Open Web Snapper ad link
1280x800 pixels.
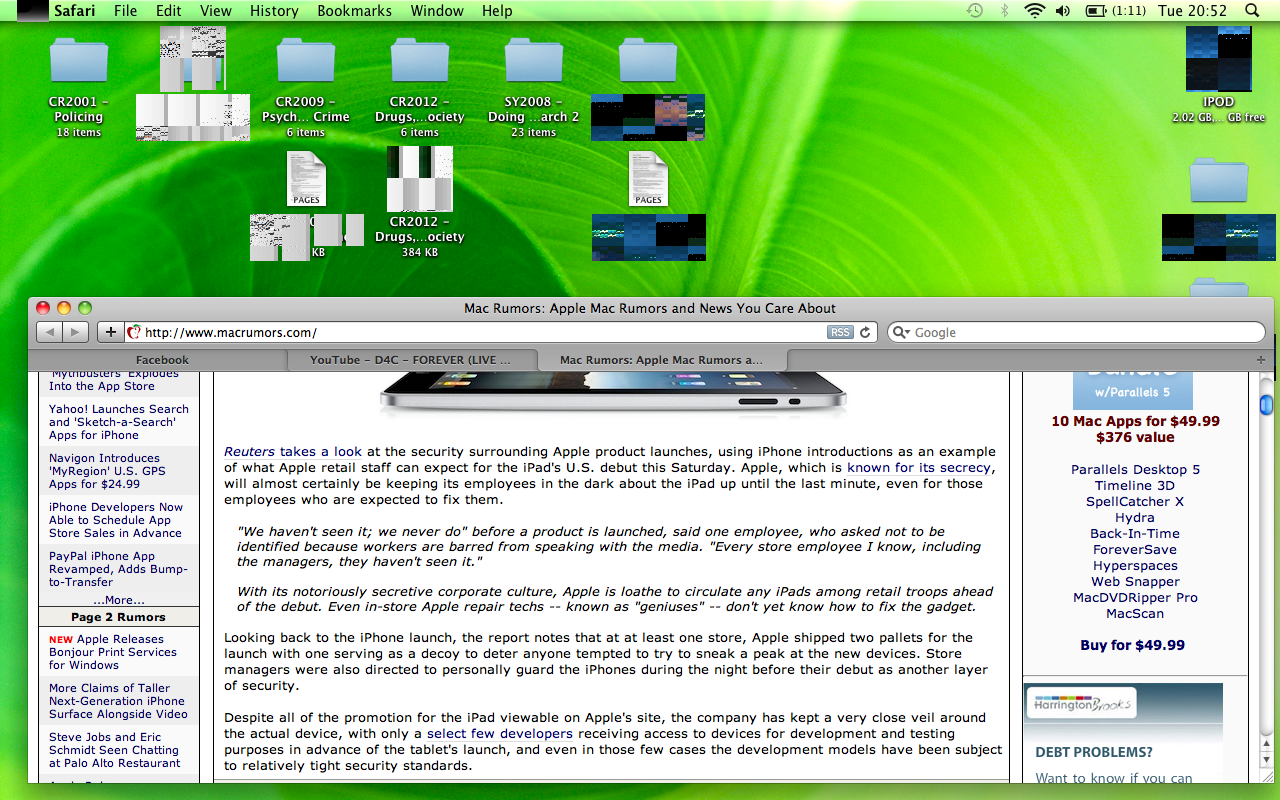[x=1135, y=582]
